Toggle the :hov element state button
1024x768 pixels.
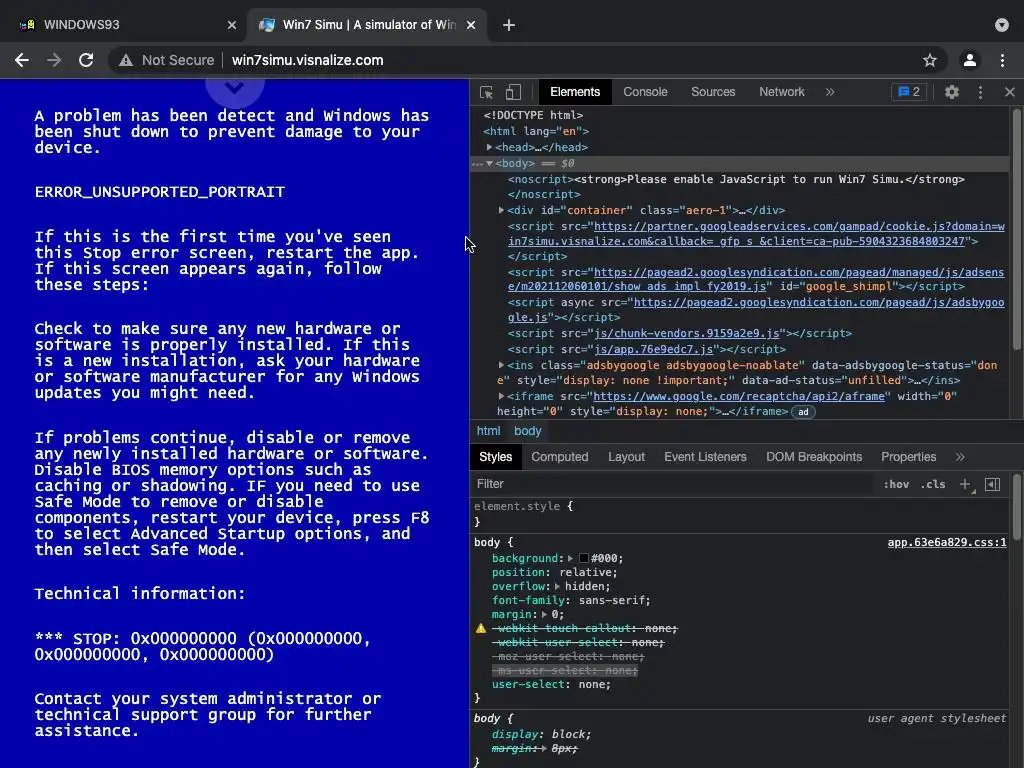click(896, 484)
